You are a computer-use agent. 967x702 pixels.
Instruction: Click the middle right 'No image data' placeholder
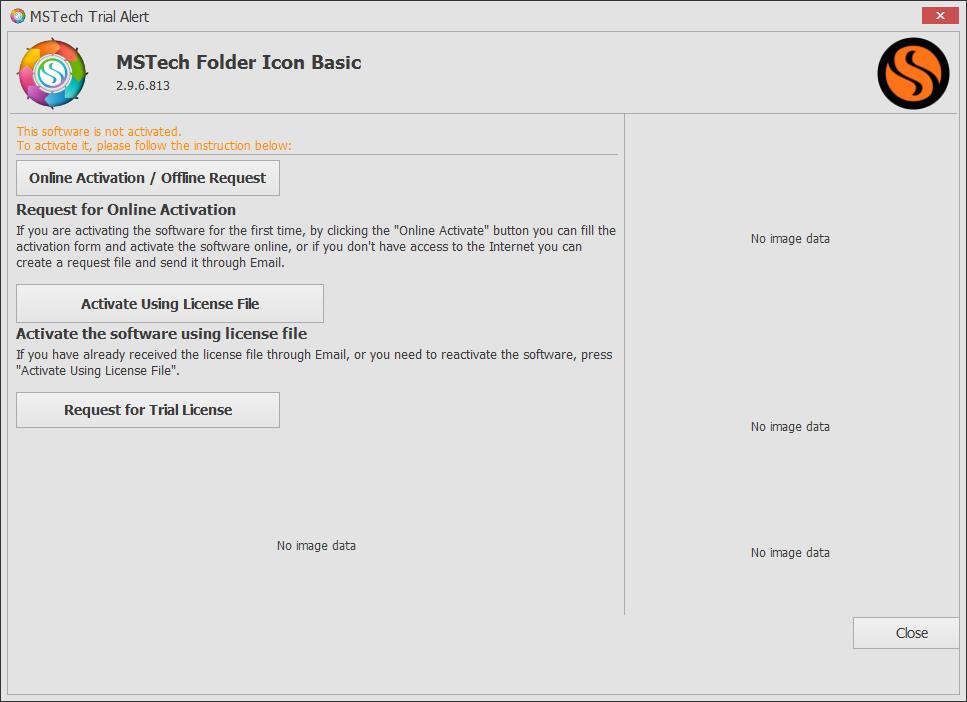coord(790,427)
